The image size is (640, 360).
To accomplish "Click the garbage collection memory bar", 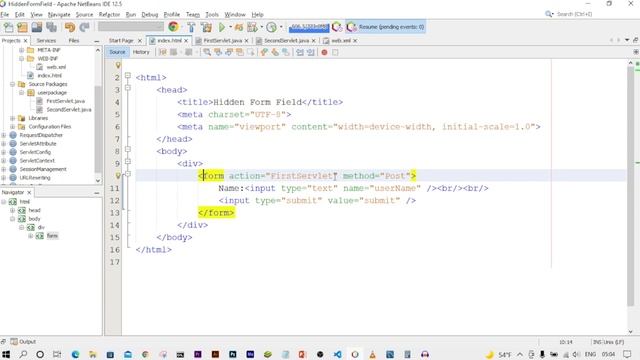I will [x=309, y=27].
